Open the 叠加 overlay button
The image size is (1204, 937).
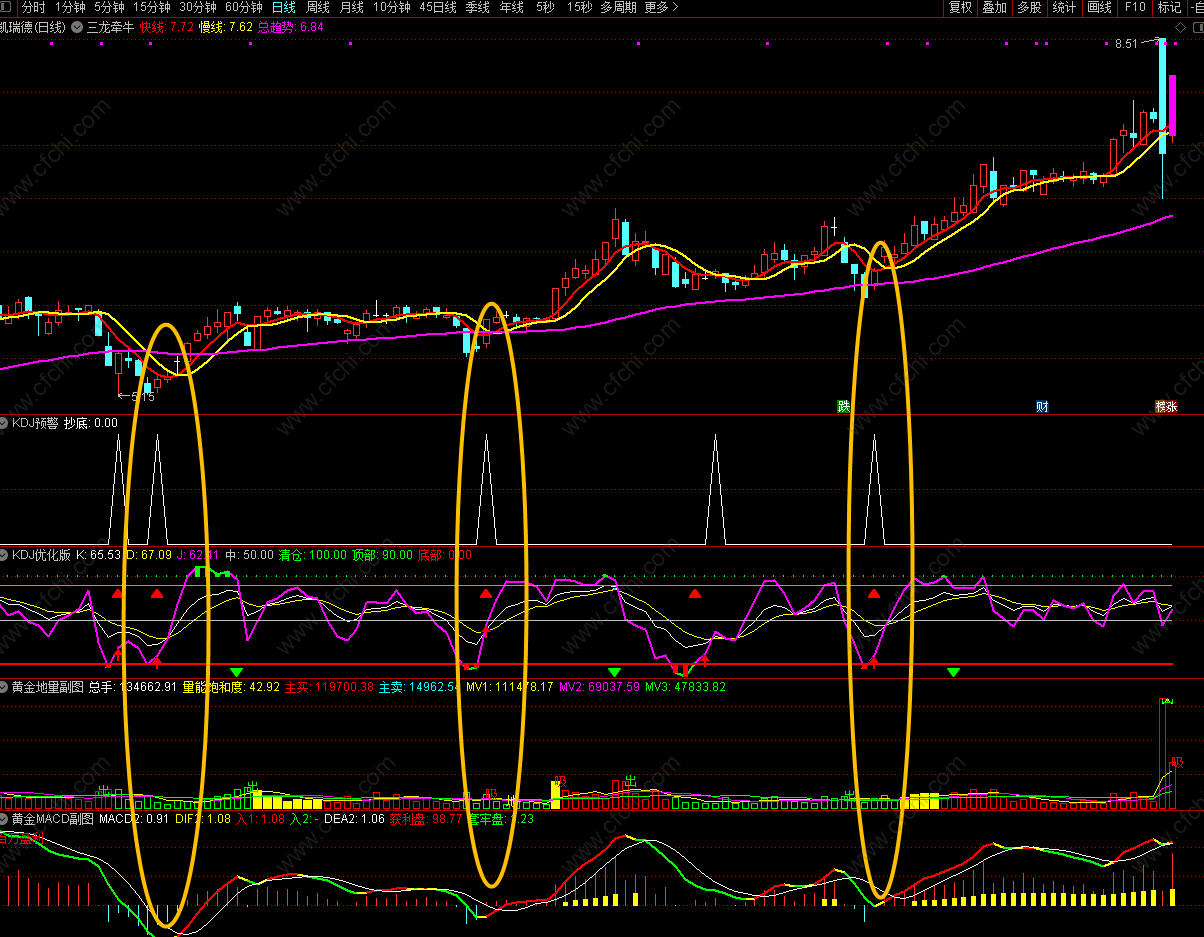point(994,7)
